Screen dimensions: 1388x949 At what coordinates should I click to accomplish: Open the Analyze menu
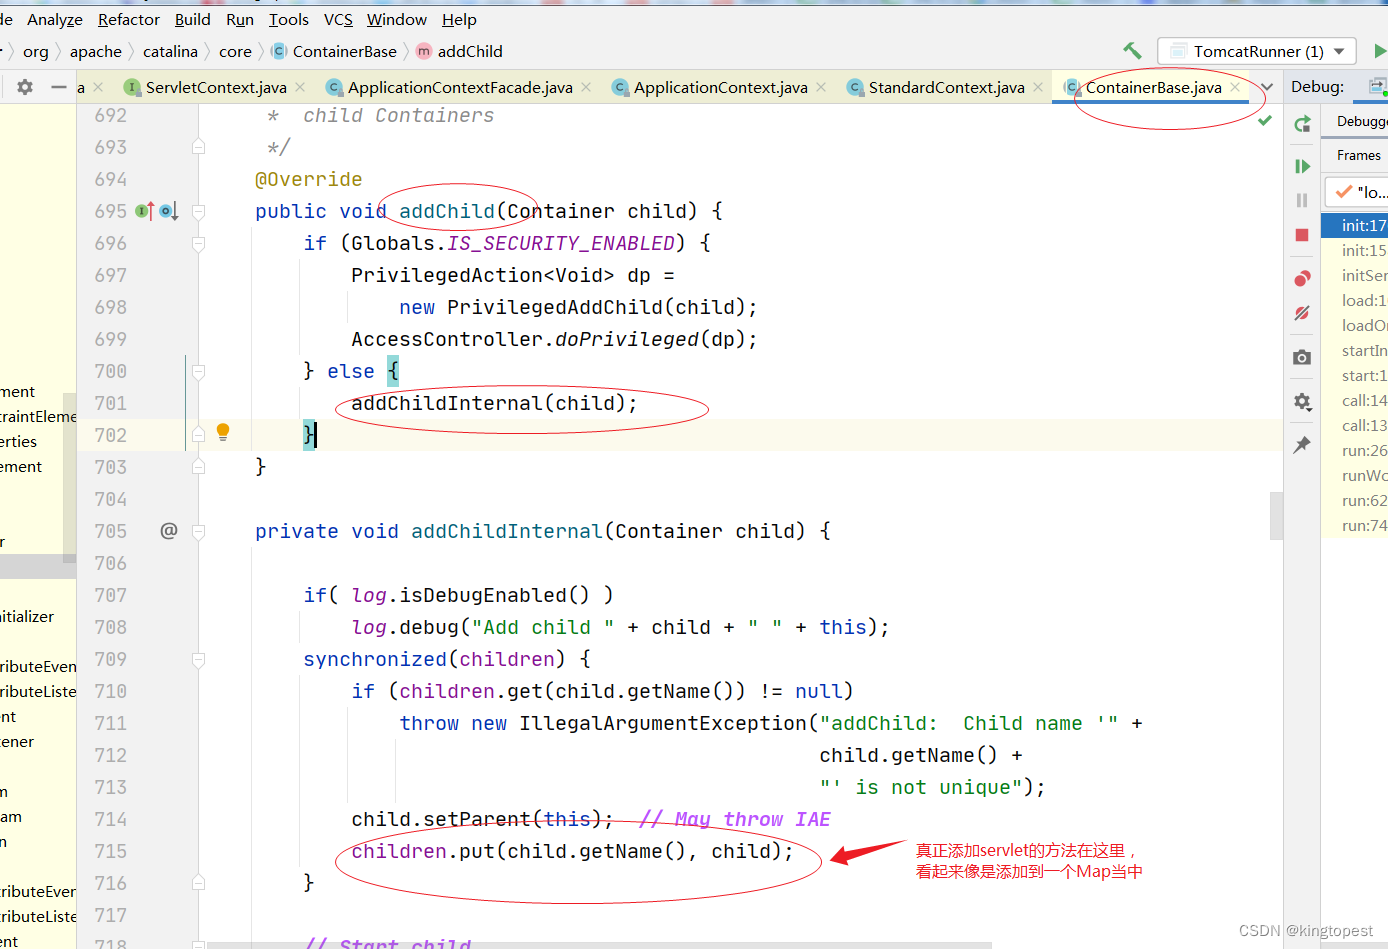[55, 19]
